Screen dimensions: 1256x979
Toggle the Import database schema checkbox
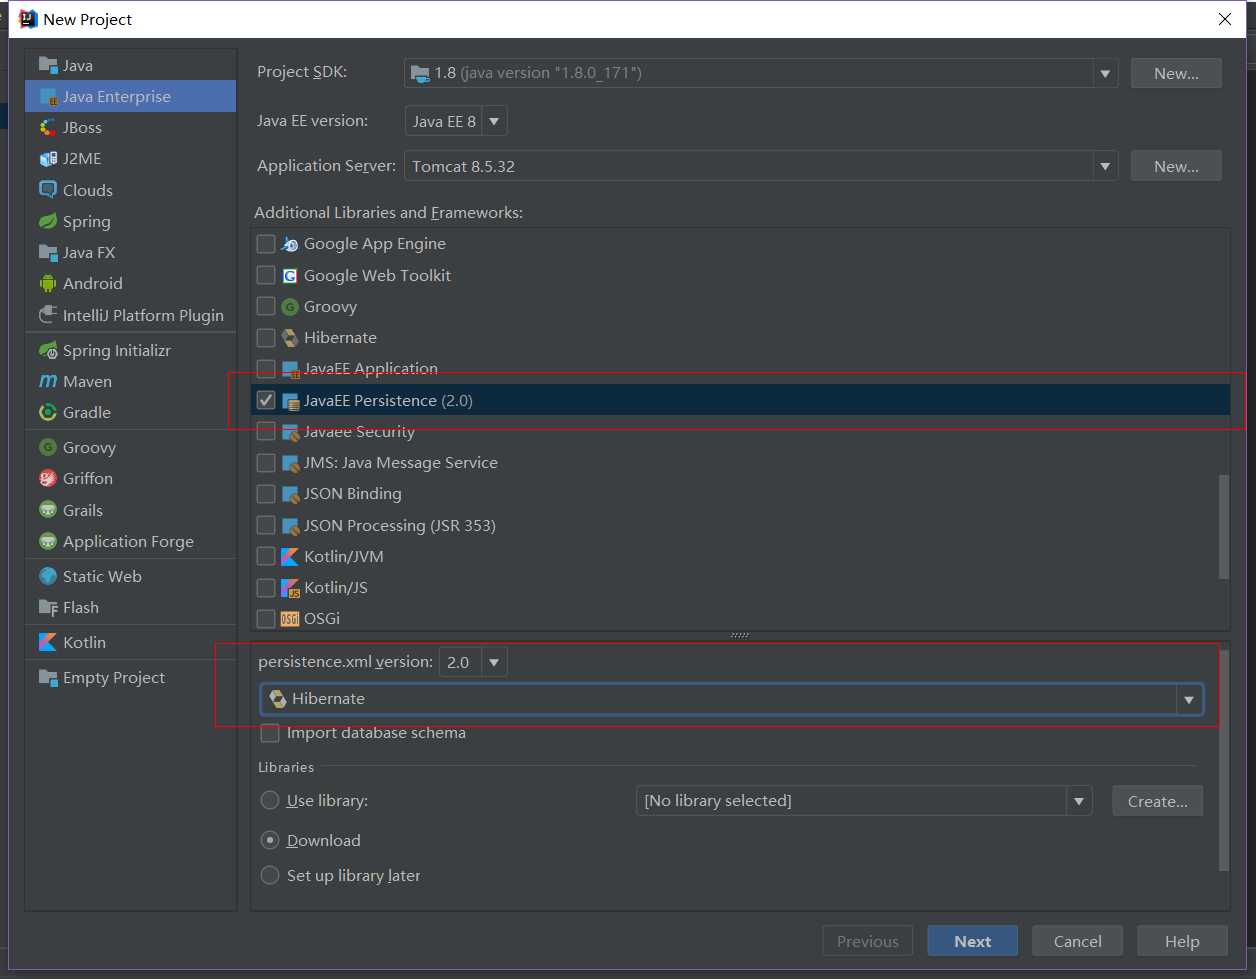coord(270,733)
